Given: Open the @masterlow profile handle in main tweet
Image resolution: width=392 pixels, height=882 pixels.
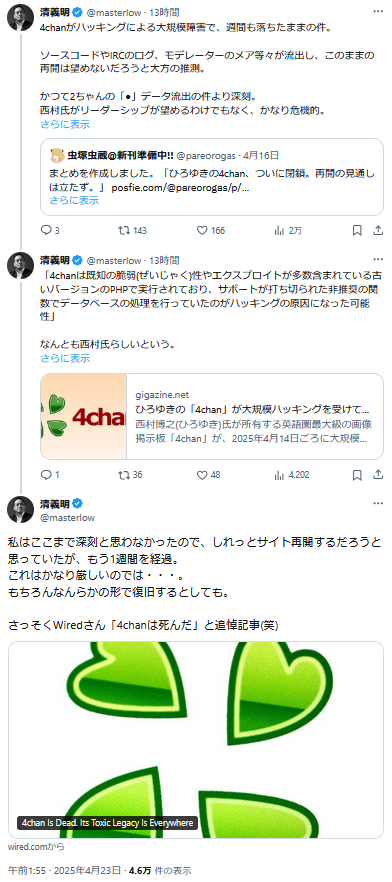Looking at the screenshot, I should 67,518.
